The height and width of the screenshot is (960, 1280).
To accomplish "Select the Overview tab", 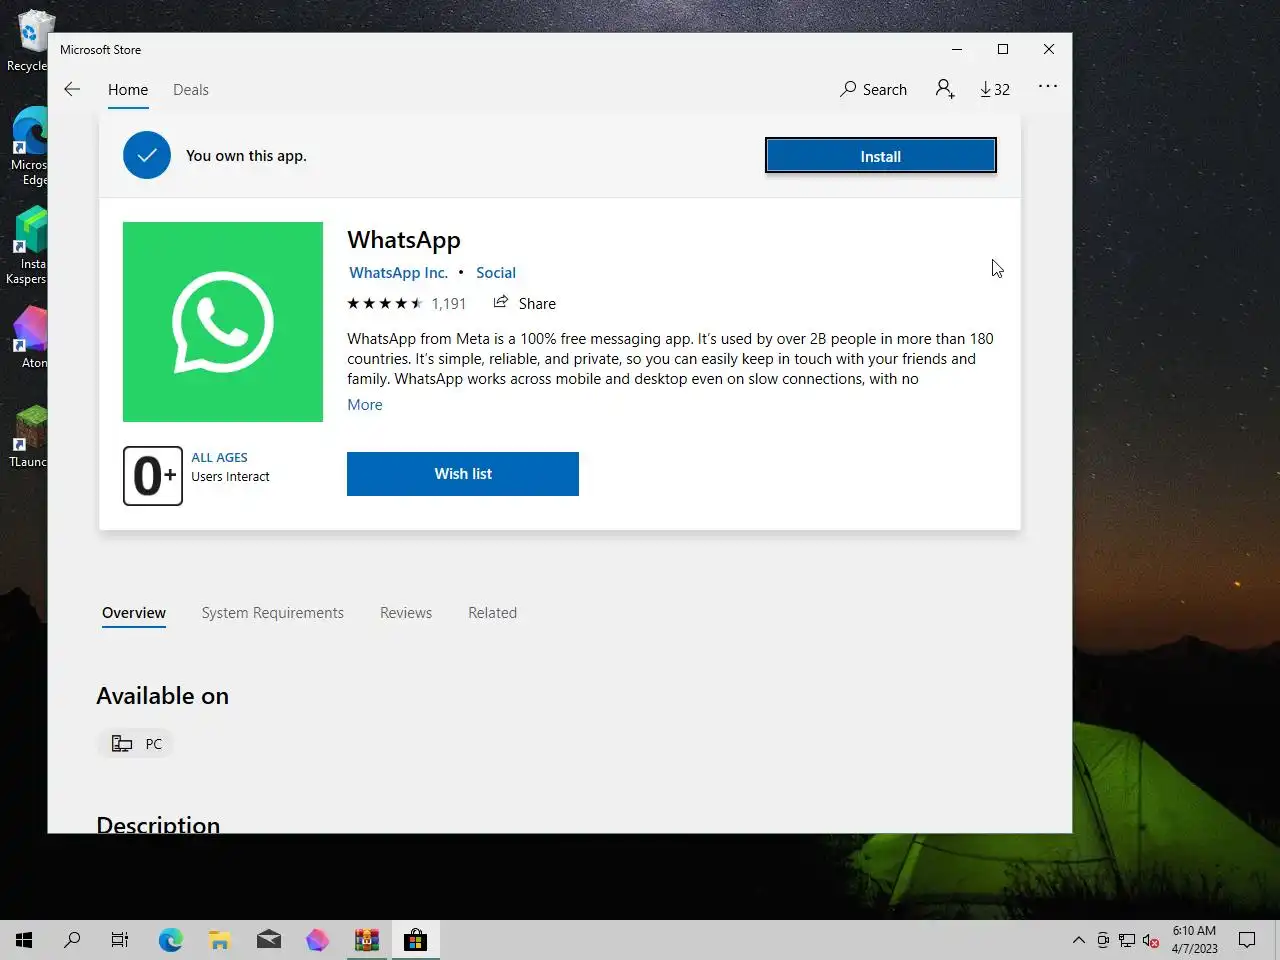I will click(134, 613).
